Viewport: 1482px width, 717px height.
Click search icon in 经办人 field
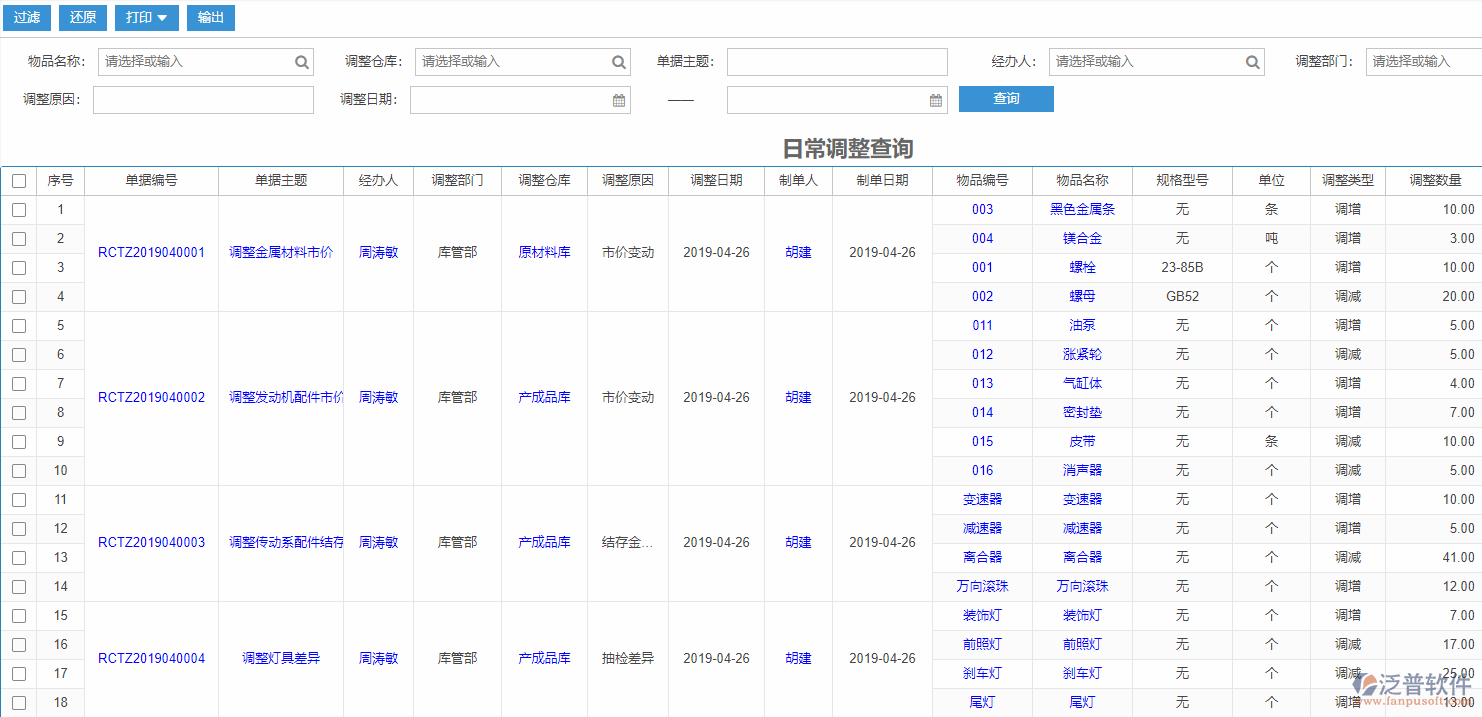click(1253, 62)
